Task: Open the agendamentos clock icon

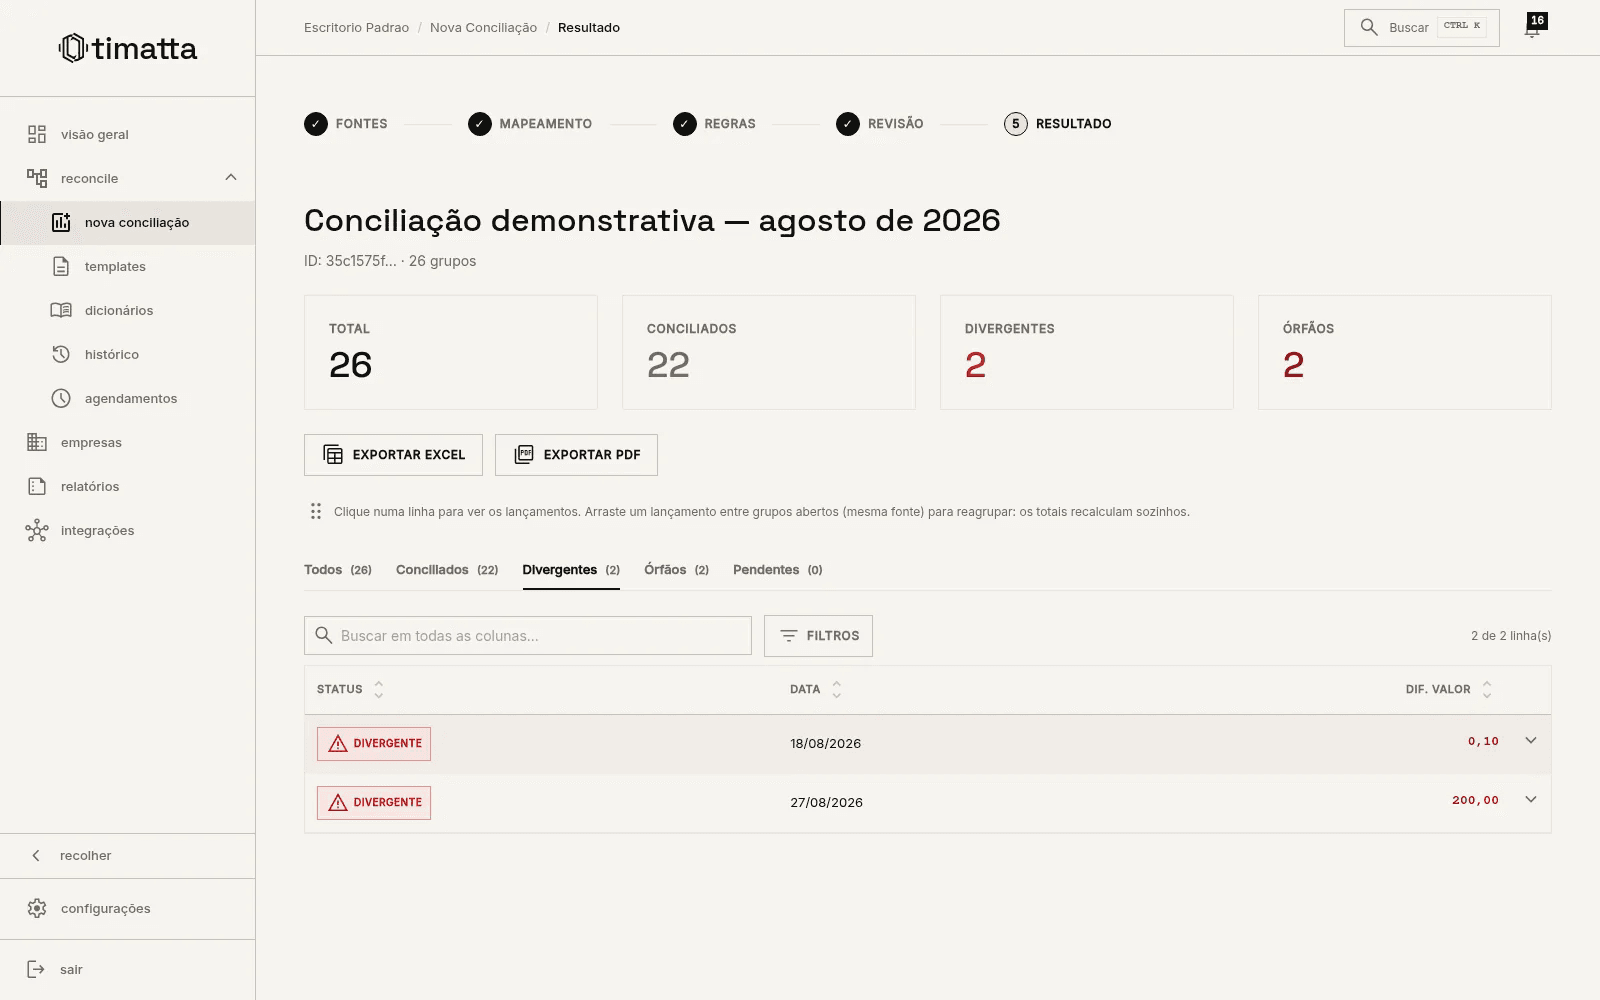Action: (61, 398)
